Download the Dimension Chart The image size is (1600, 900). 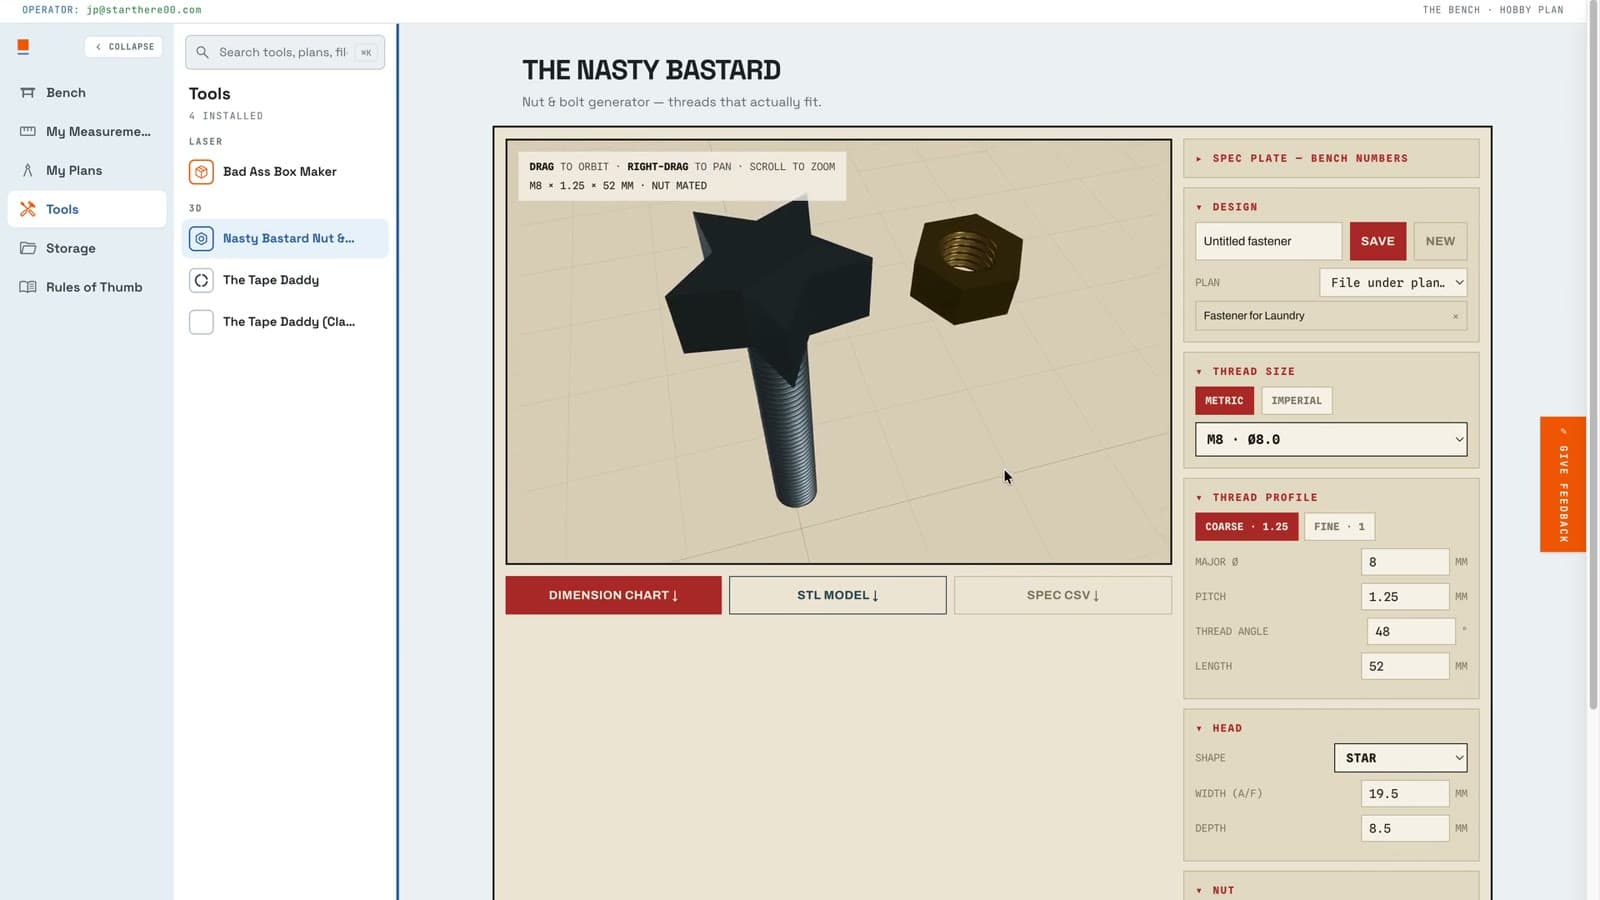(613, 595)
